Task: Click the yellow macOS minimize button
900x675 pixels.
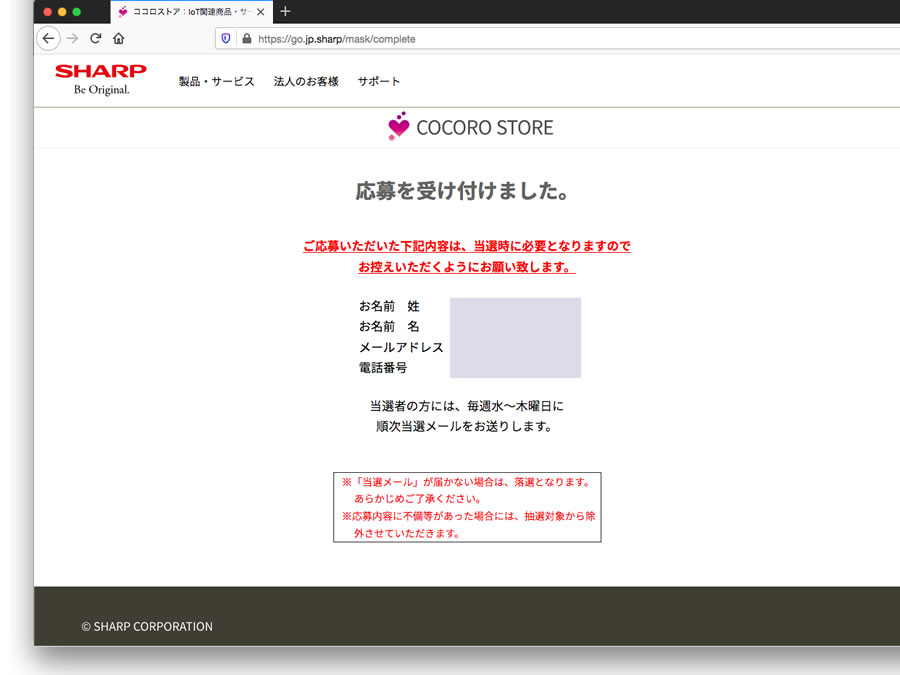Action: (62, 11)
